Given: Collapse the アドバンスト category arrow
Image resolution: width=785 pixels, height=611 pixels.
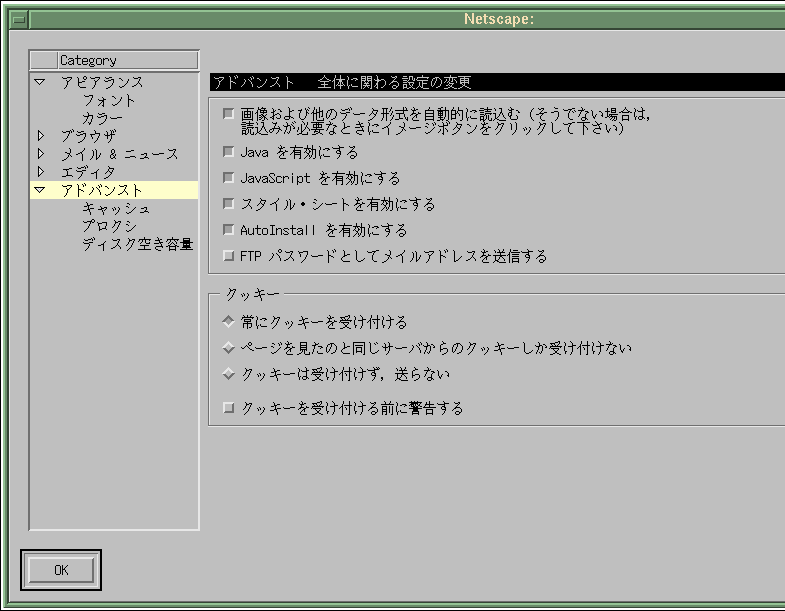Looking at the screenshot, I should point(40,190).
